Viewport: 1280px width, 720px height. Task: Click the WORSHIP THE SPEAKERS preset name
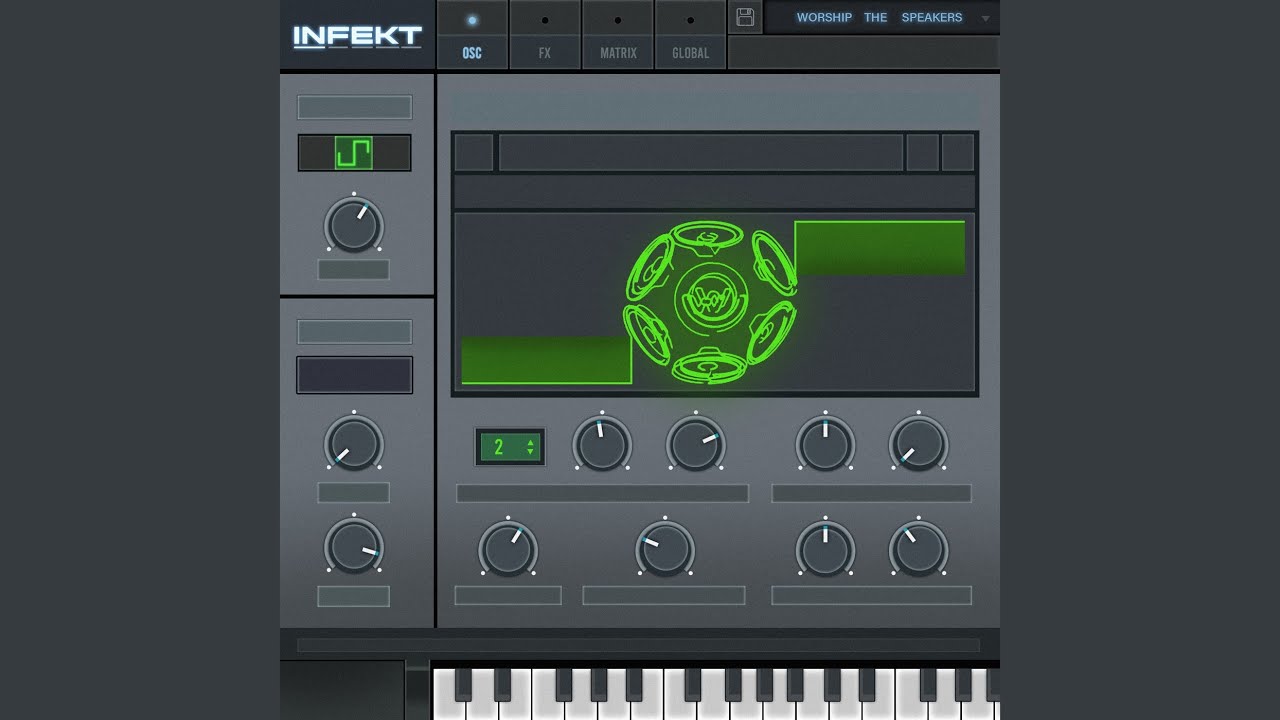pyautogui.click(x=879, y=18)
